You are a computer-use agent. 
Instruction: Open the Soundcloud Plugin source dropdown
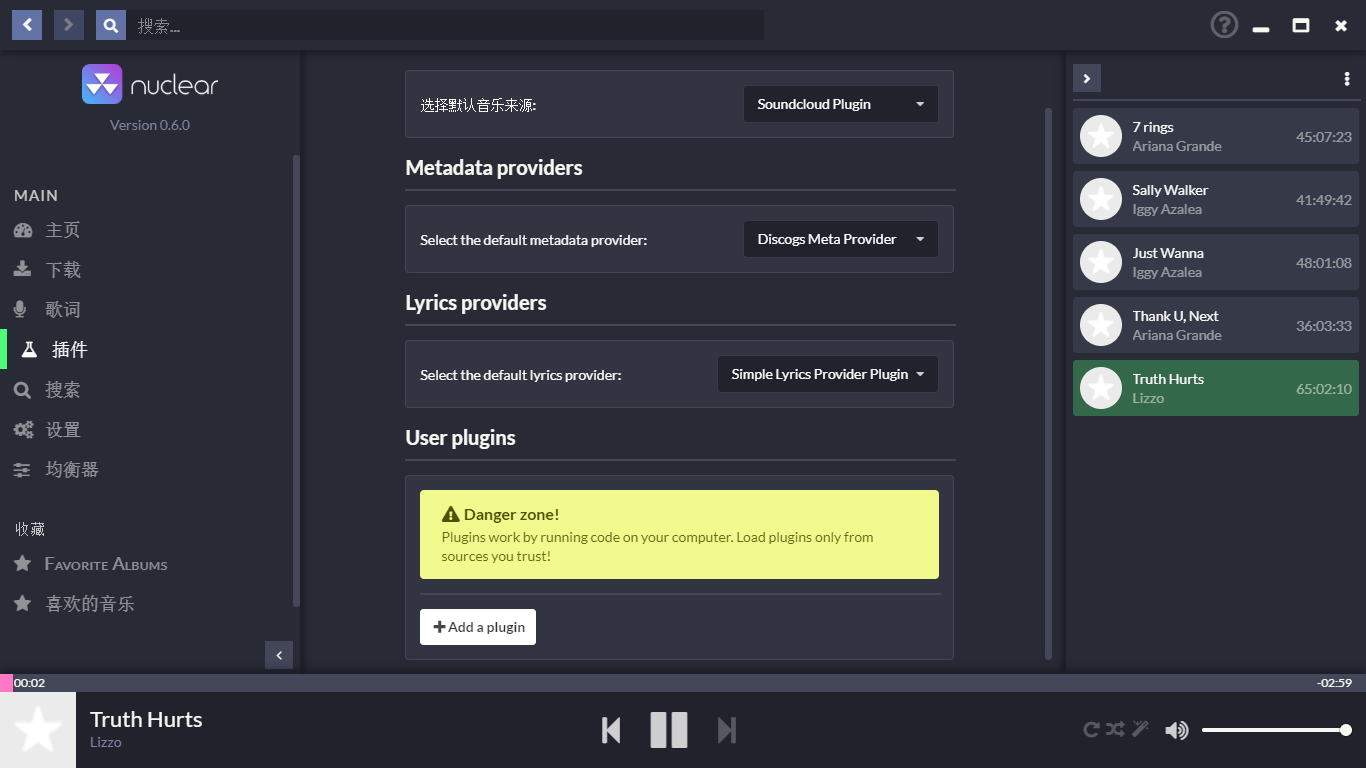coord(841,104)
